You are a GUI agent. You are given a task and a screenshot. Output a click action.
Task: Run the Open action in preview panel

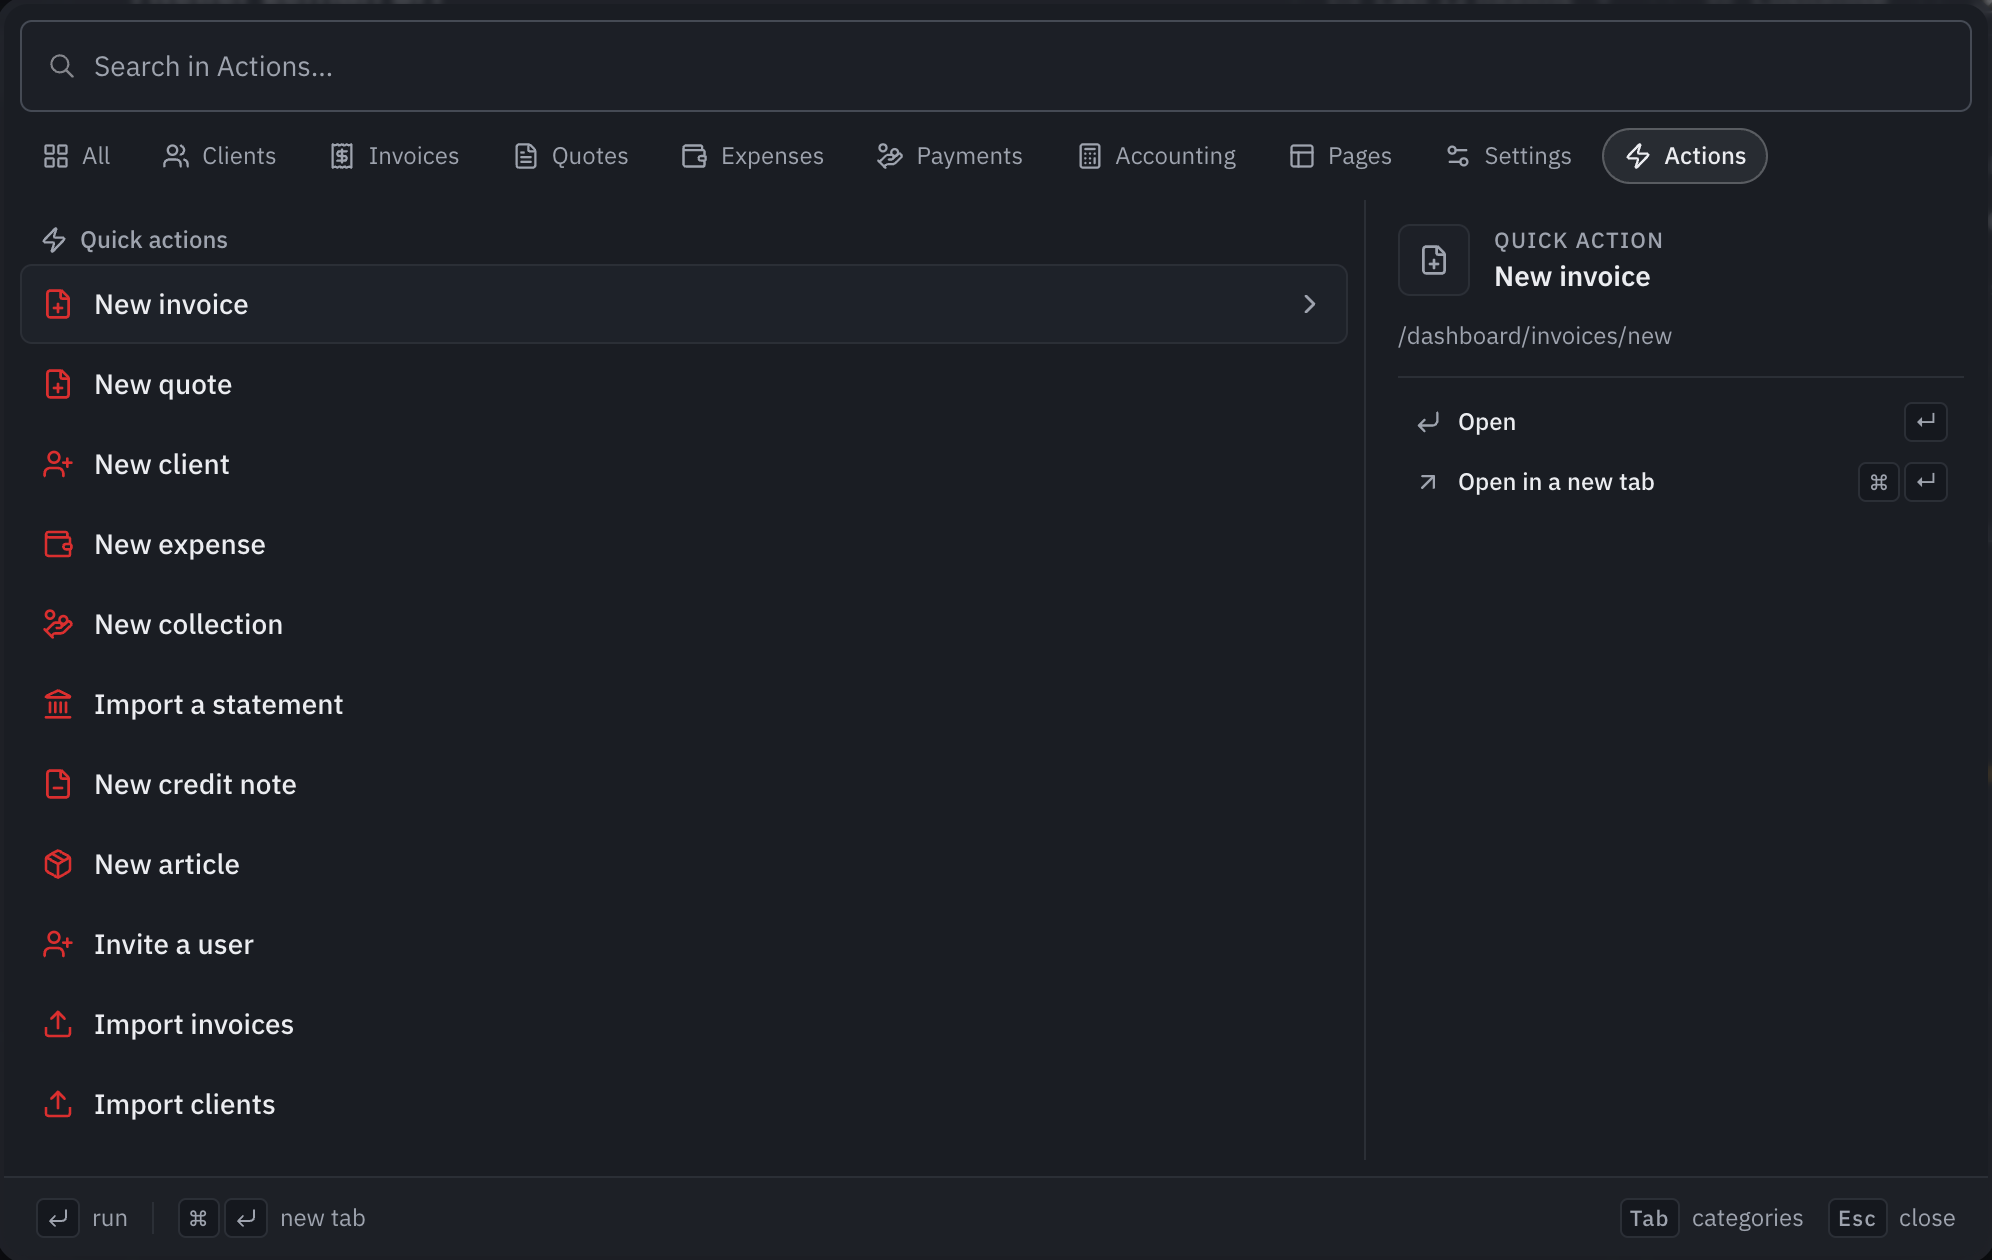tap(1681, 422)
